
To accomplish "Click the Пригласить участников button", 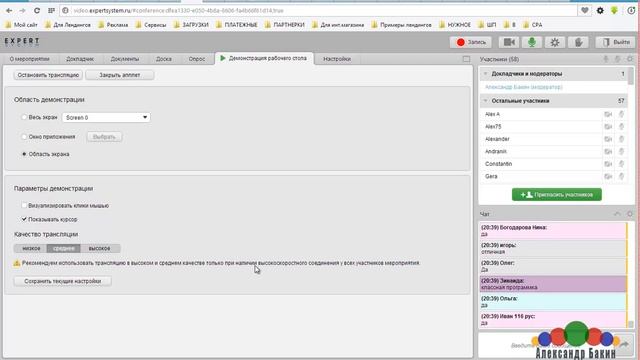I will click(557, 195).
